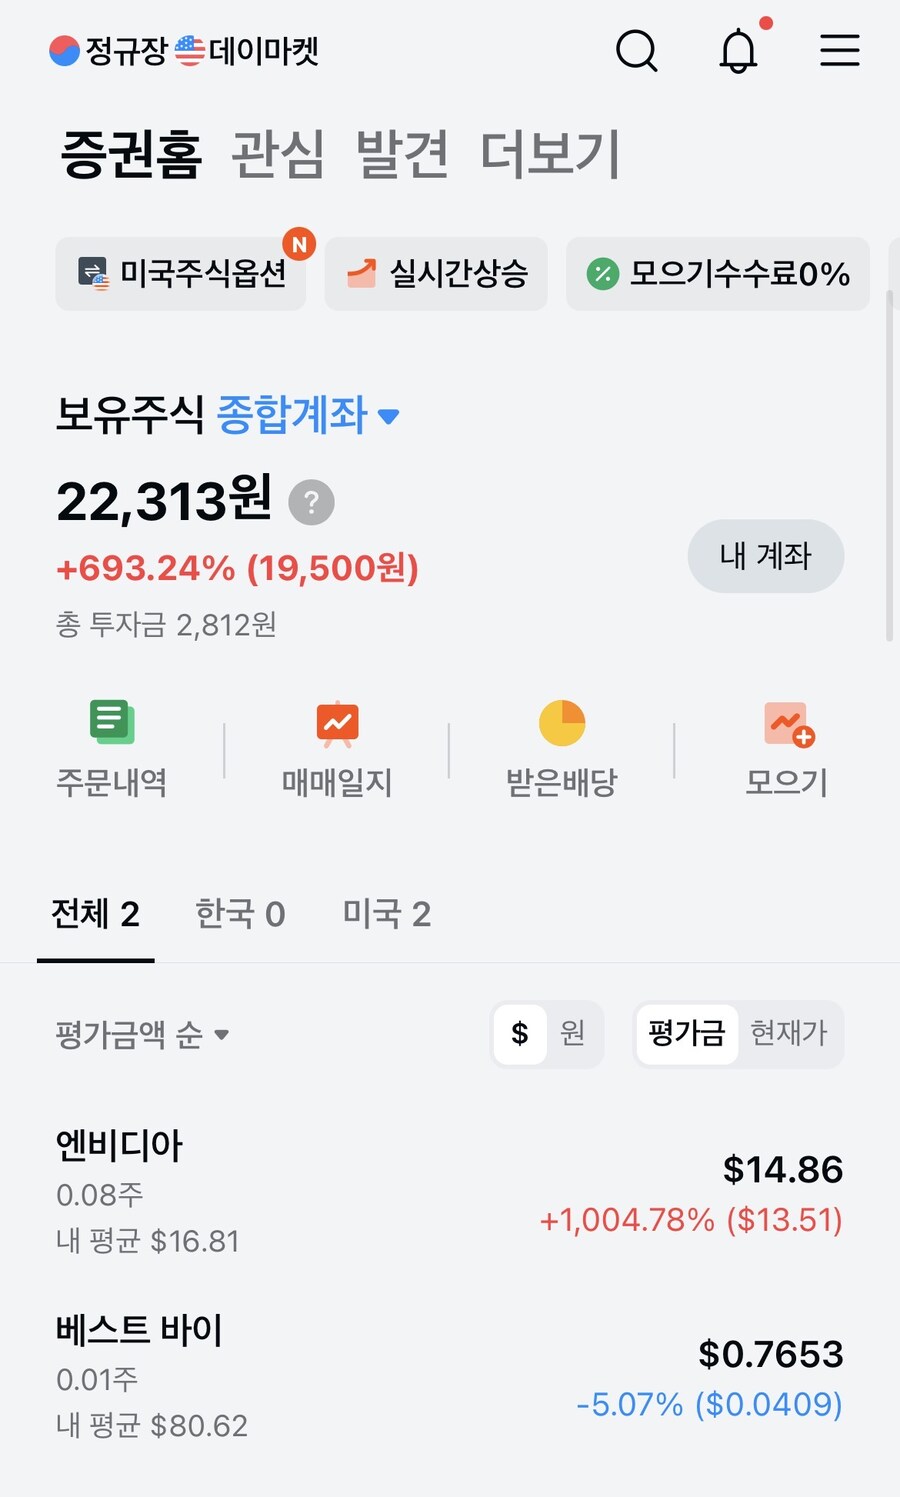
Task: Open 모으기 accumulate icon
Action: pyautogui.click(x=787, y=724)
